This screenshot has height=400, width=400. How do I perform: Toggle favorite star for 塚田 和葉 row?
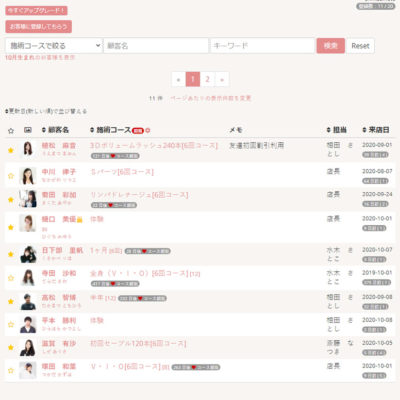(11, 370)
